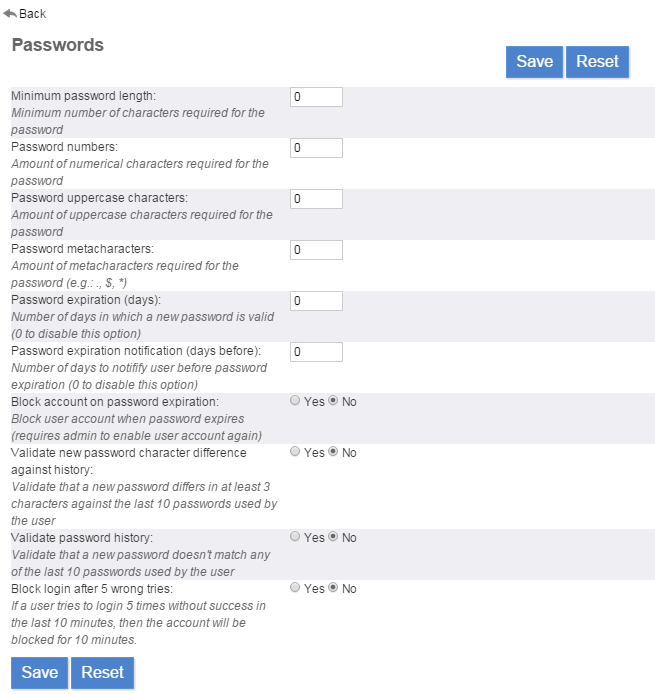
Task: Select the Password uppercase characters field
Action: pyautogui.click(x=316, y=199)
